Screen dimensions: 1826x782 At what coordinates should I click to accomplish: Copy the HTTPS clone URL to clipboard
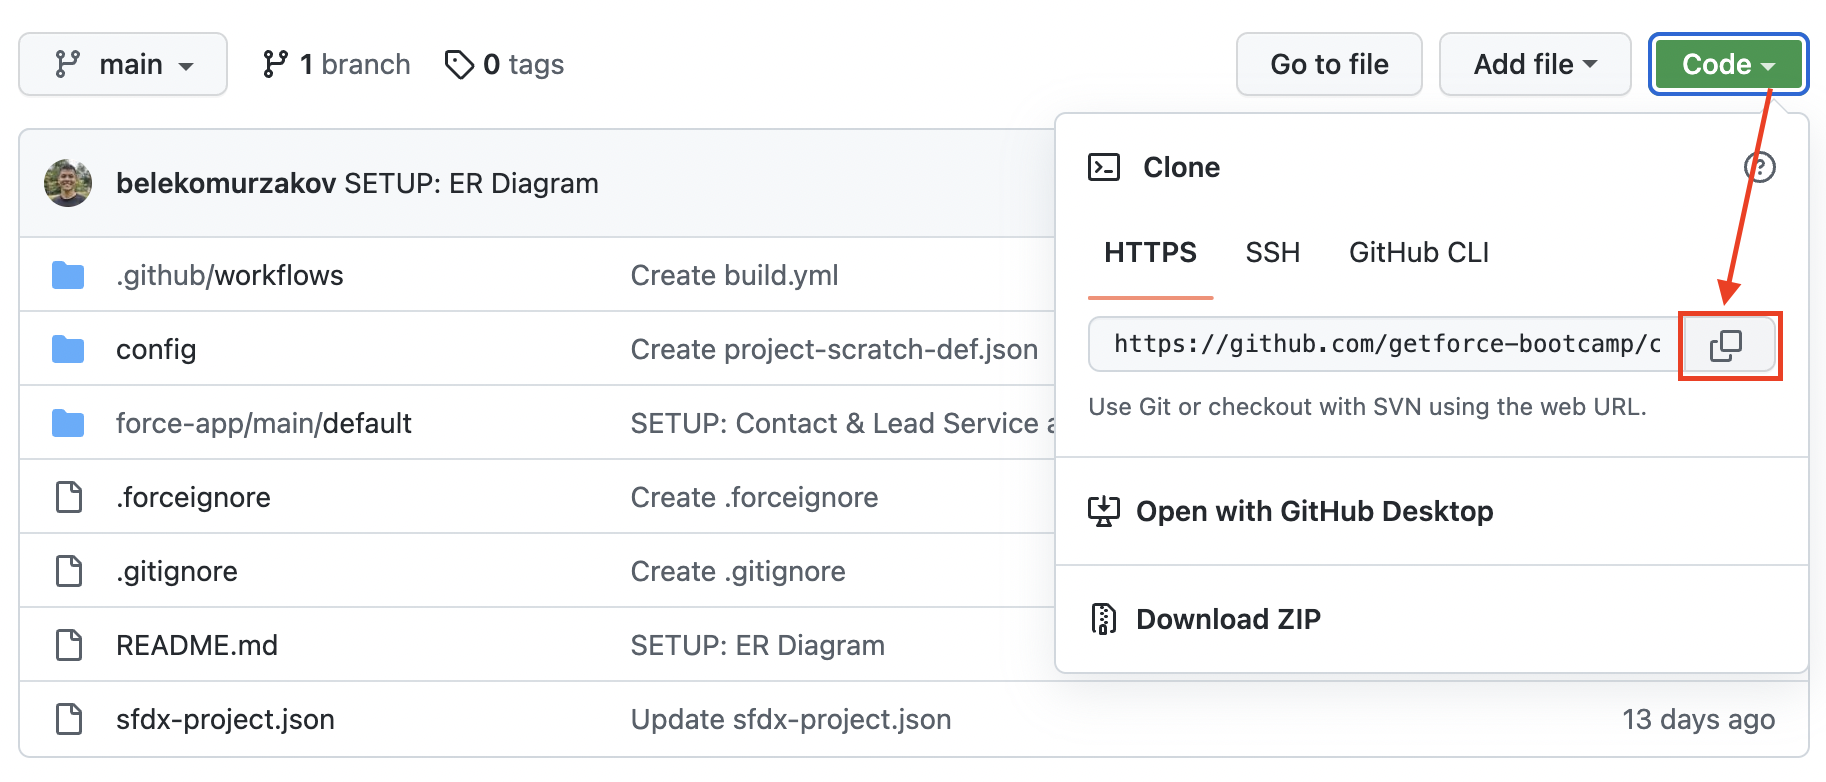click(x=1727, y=345)
